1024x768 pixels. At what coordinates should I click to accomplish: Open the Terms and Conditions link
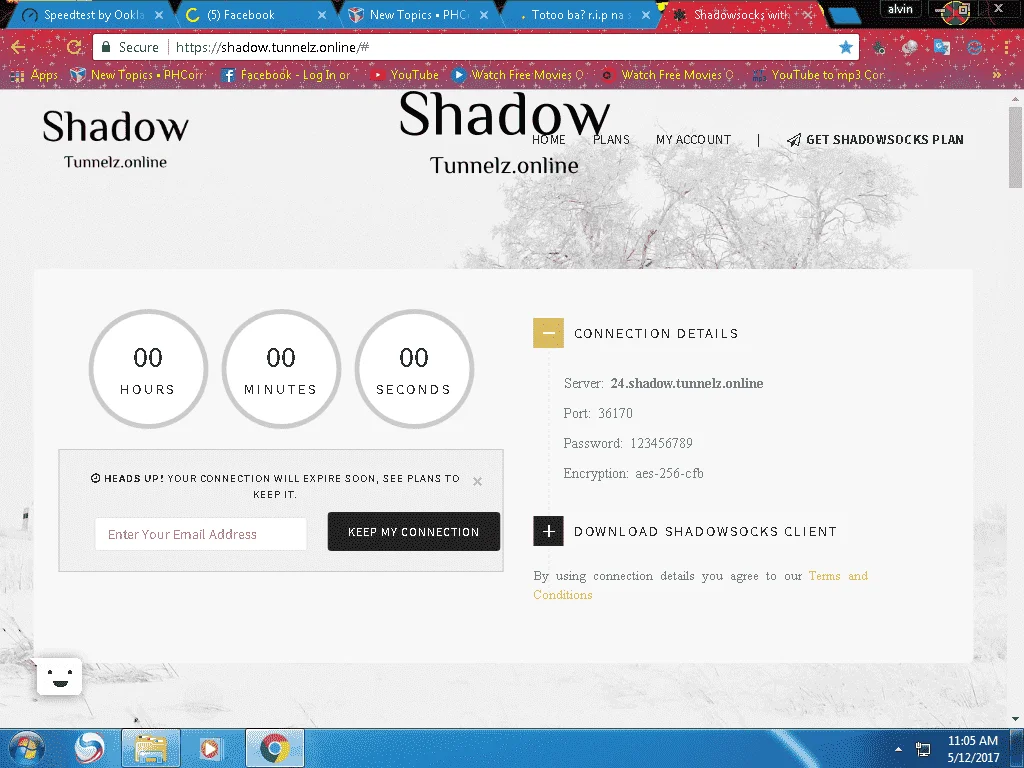point(700,585)
